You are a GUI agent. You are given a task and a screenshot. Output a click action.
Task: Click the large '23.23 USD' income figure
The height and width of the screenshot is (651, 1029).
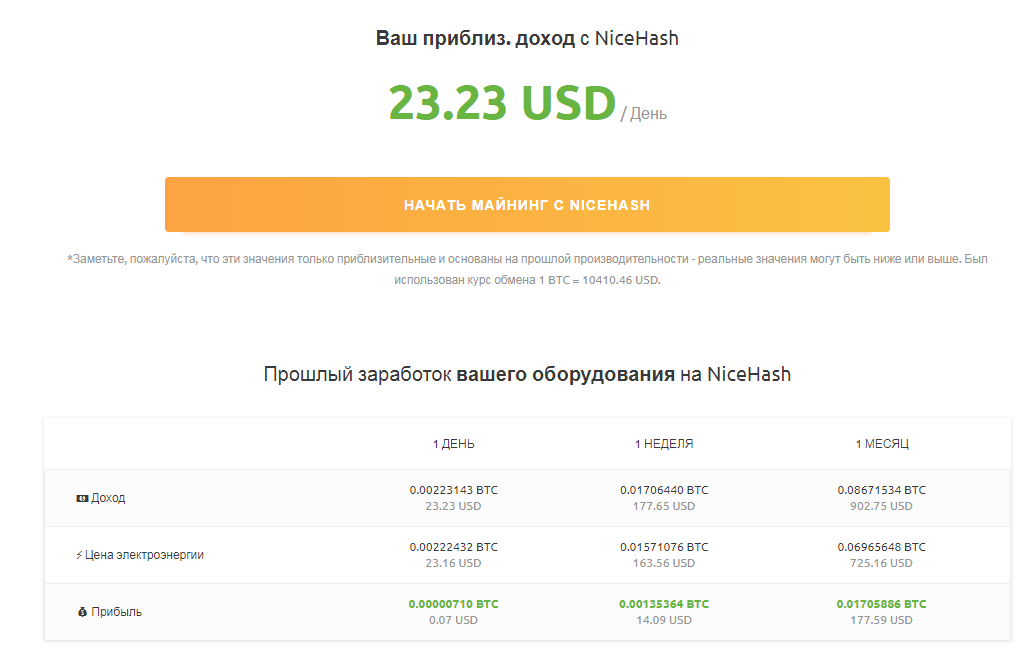pos(502,103)
